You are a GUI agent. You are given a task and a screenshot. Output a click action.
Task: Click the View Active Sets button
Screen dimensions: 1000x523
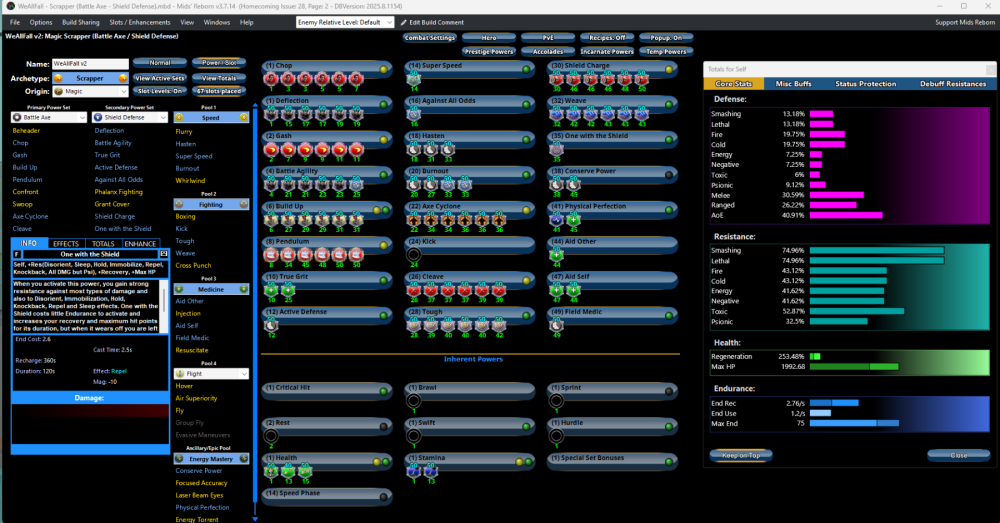click(160, 77)
